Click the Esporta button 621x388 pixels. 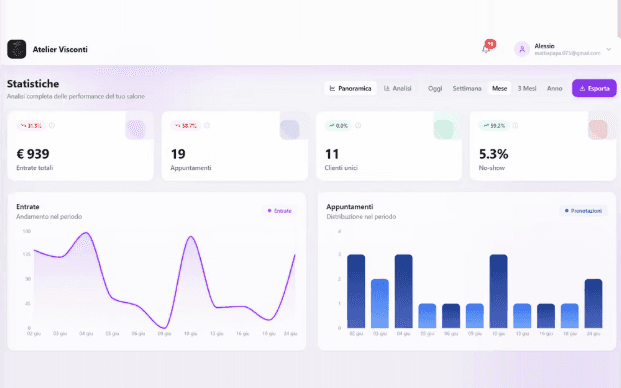[594, 88]
